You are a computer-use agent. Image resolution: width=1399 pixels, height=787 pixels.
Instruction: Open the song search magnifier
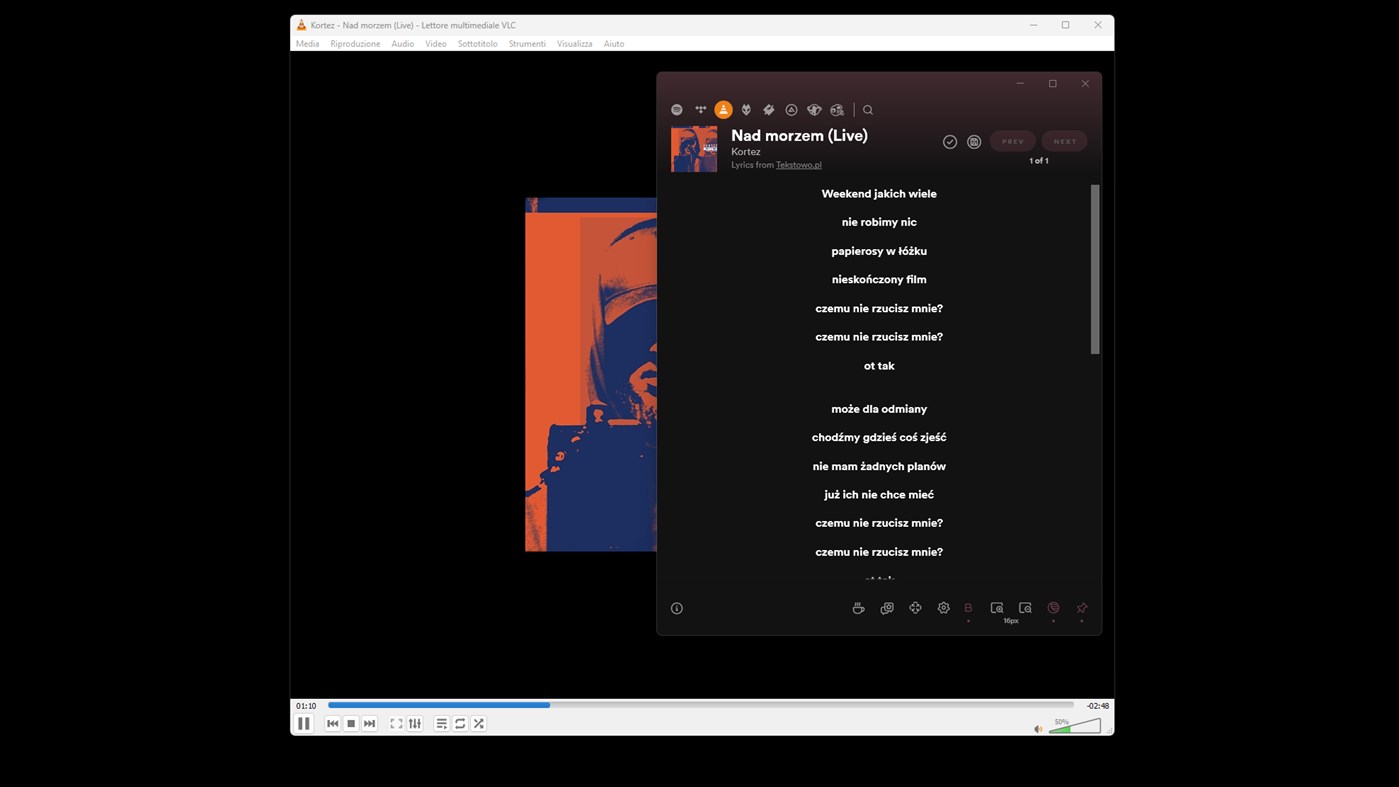867,109
